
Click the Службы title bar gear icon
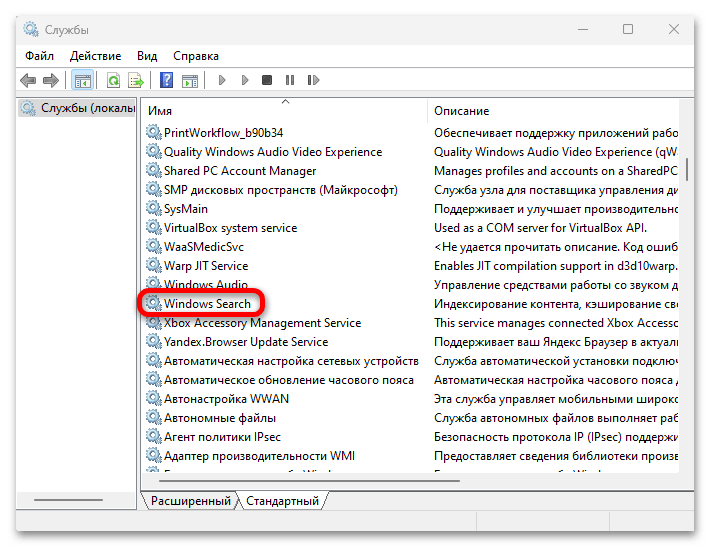click(31, 29)
